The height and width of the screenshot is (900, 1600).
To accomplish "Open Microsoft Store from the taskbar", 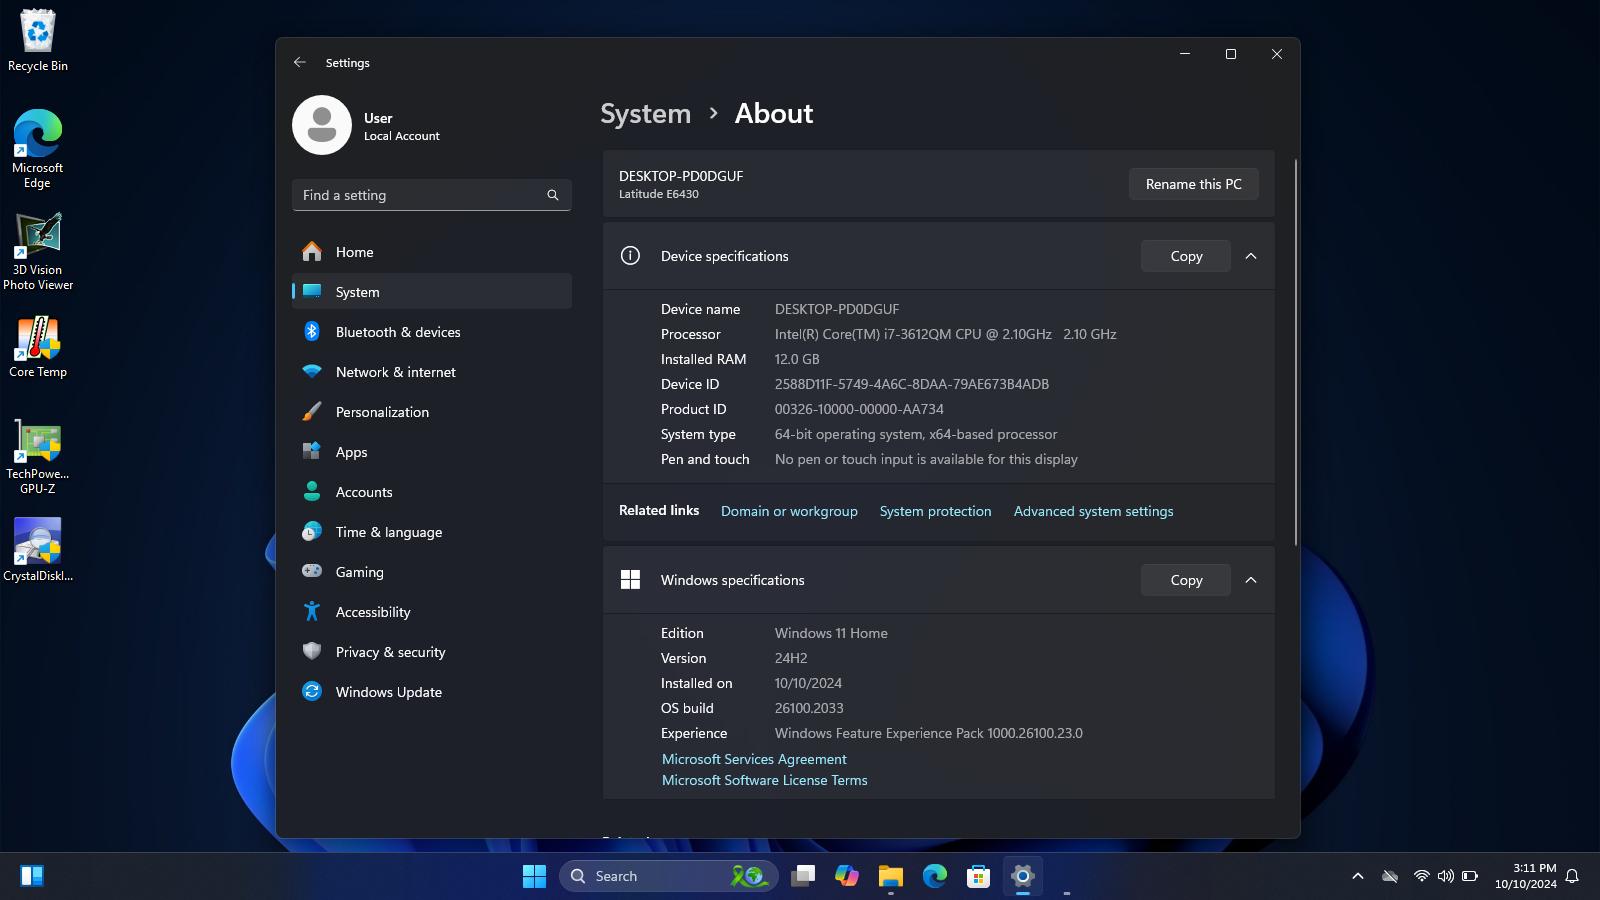I will [979, 876].
